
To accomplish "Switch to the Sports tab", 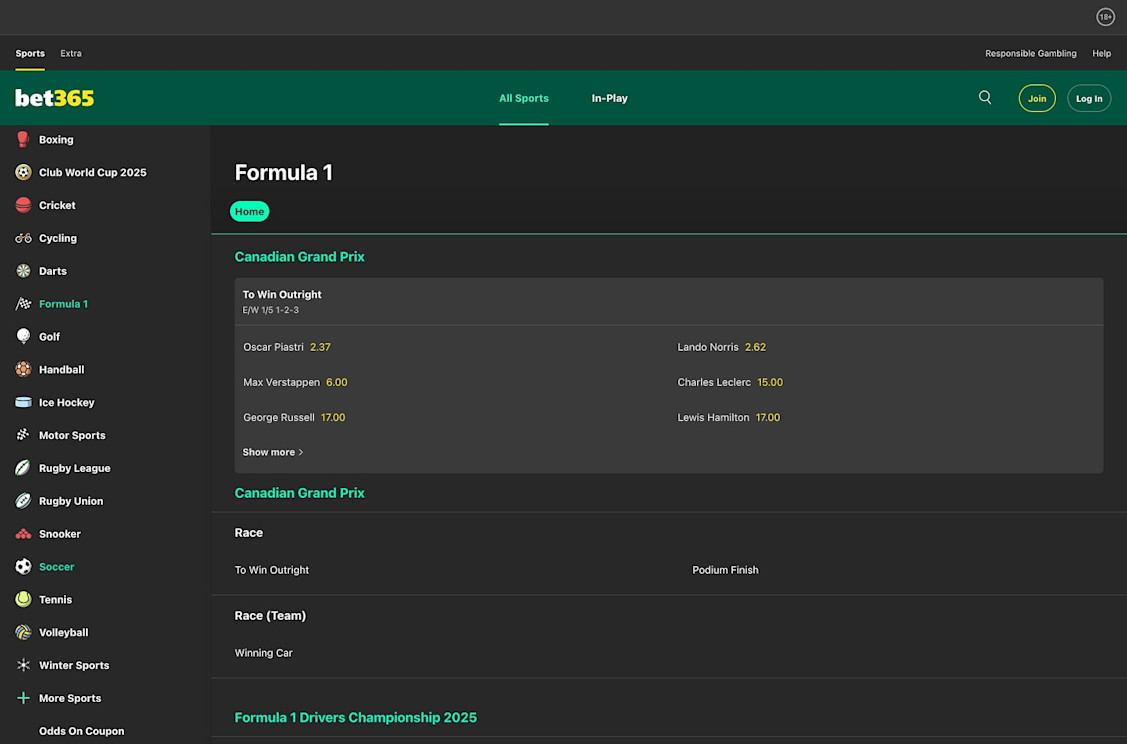I will (30, 53).
